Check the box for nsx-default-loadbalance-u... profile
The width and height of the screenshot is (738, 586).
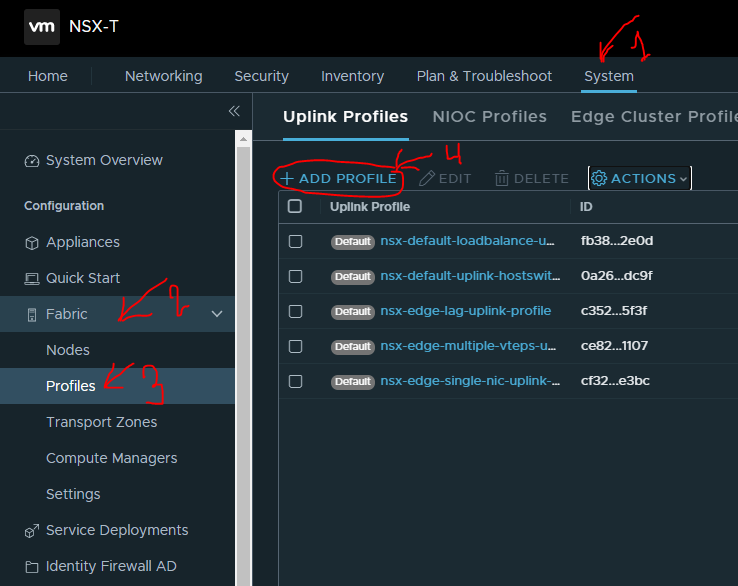pos(295,241)
